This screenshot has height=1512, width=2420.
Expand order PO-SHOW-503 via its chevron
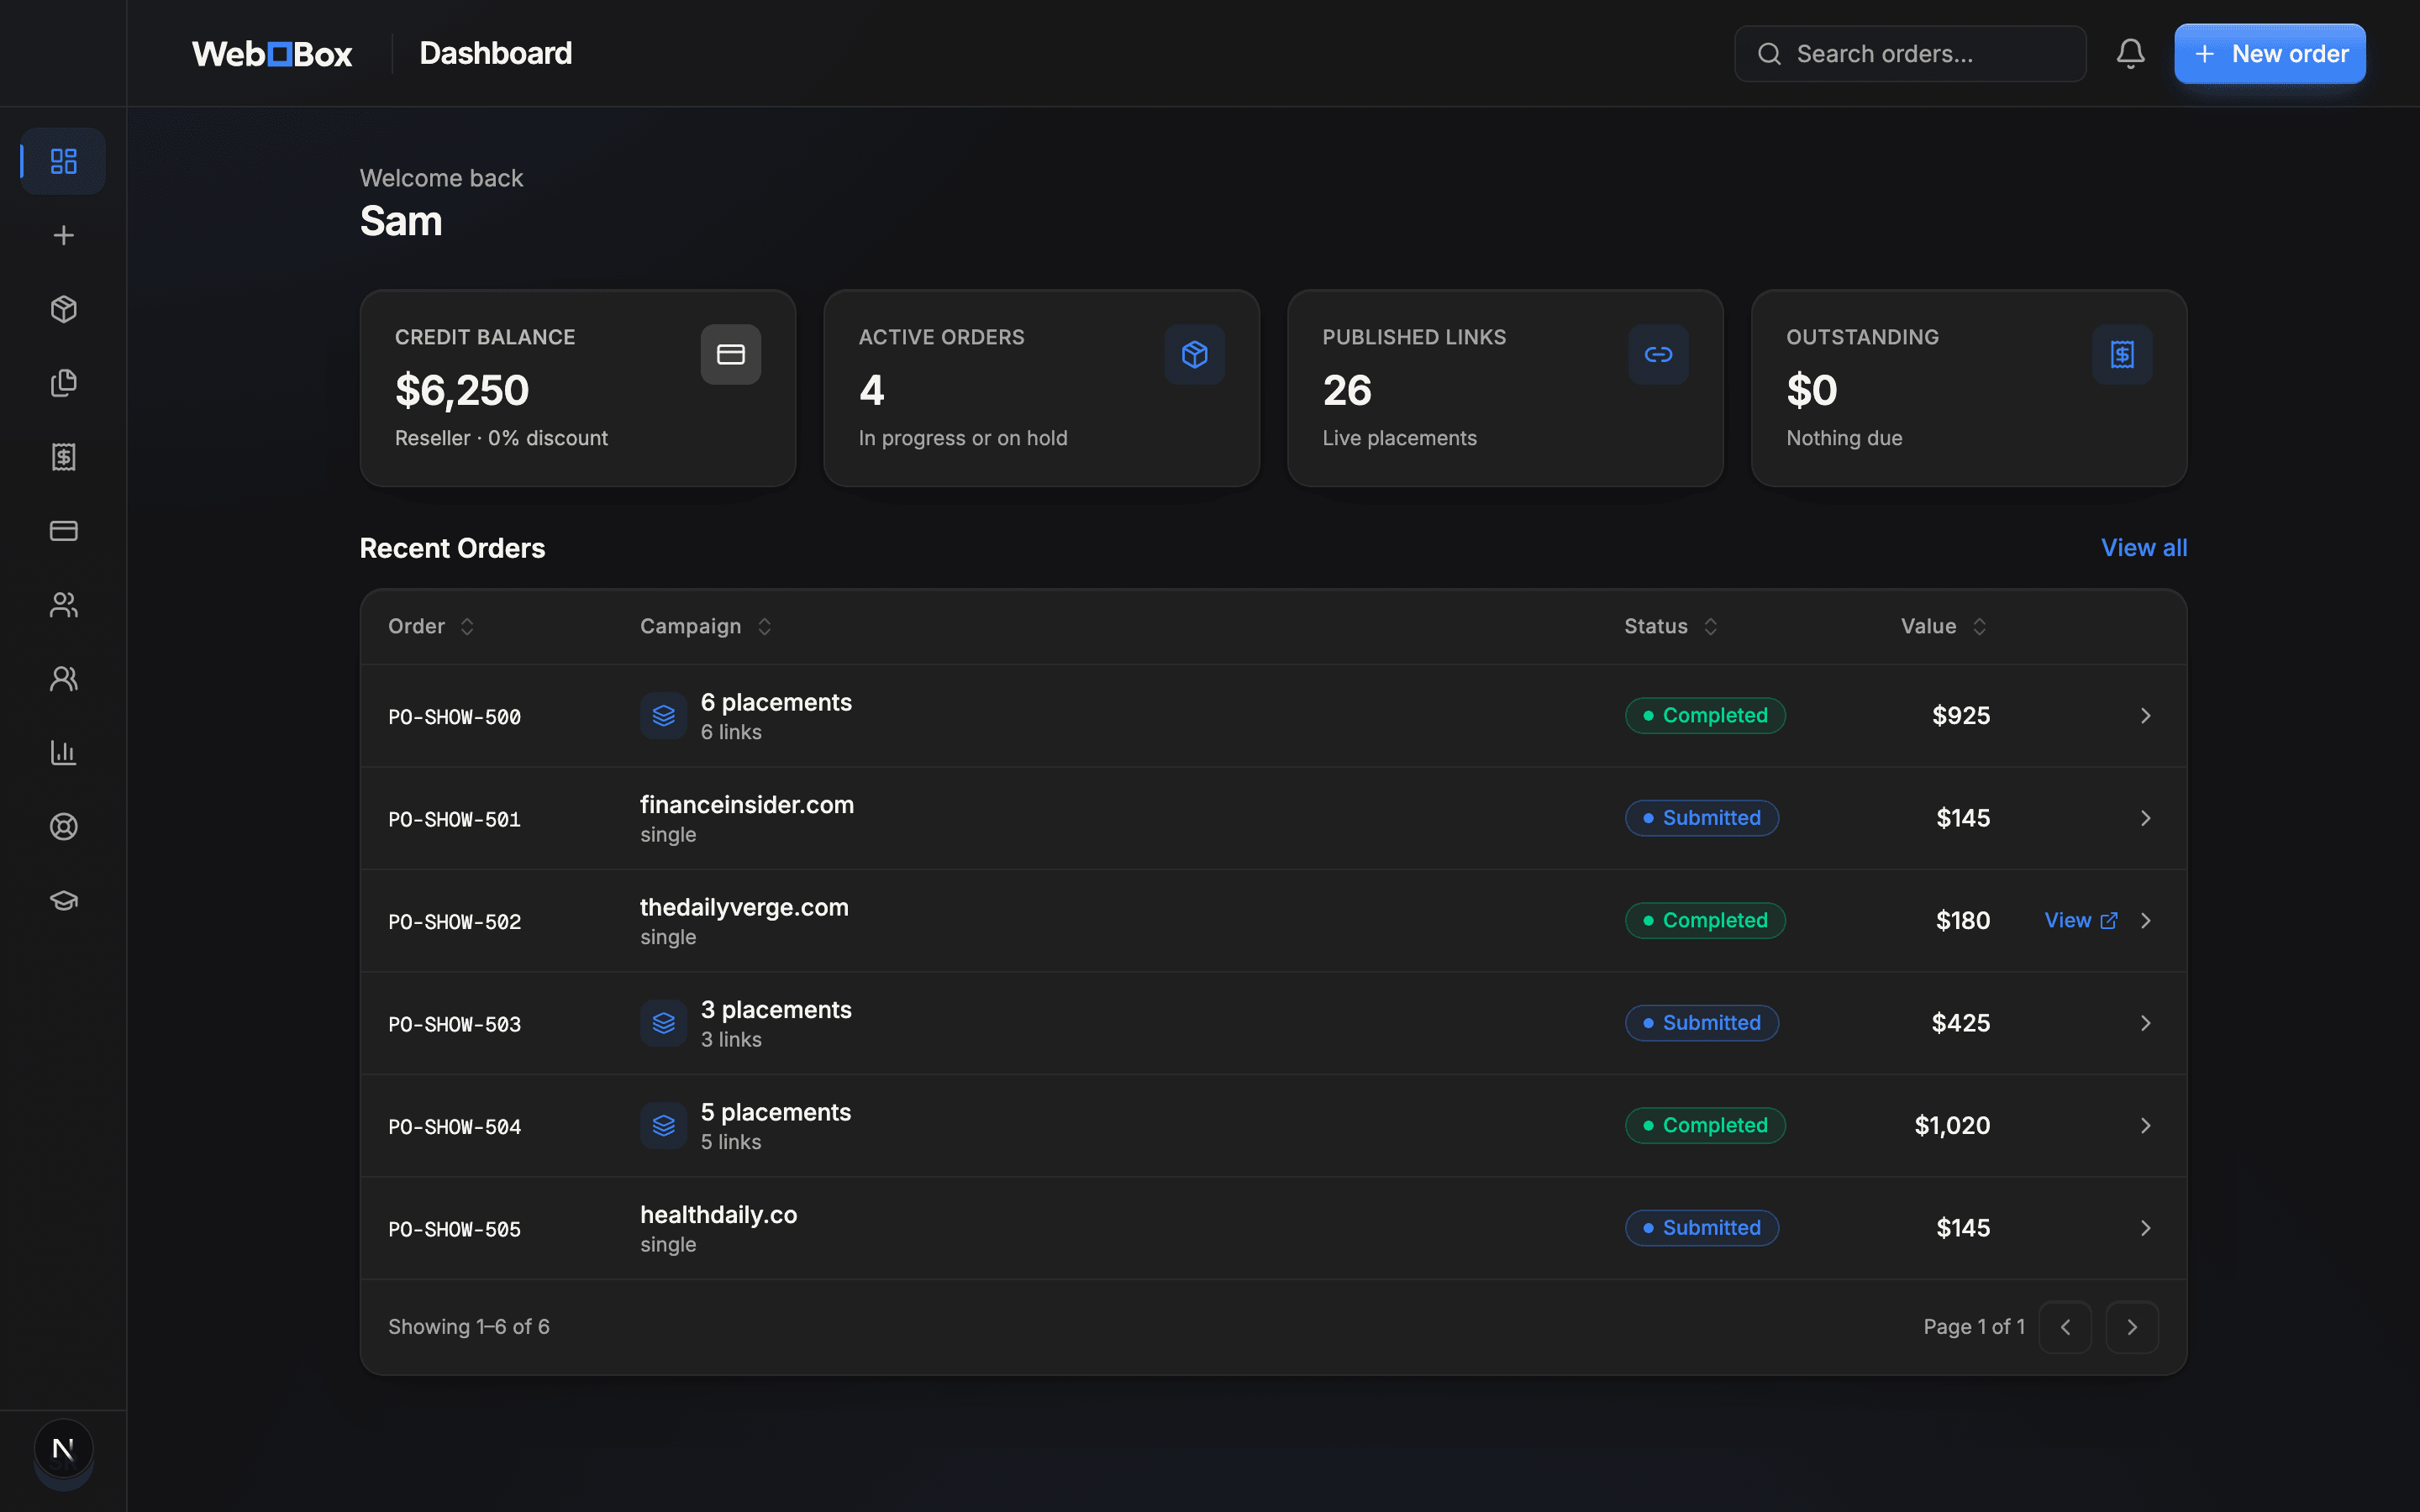(x=2145, y=1023)
